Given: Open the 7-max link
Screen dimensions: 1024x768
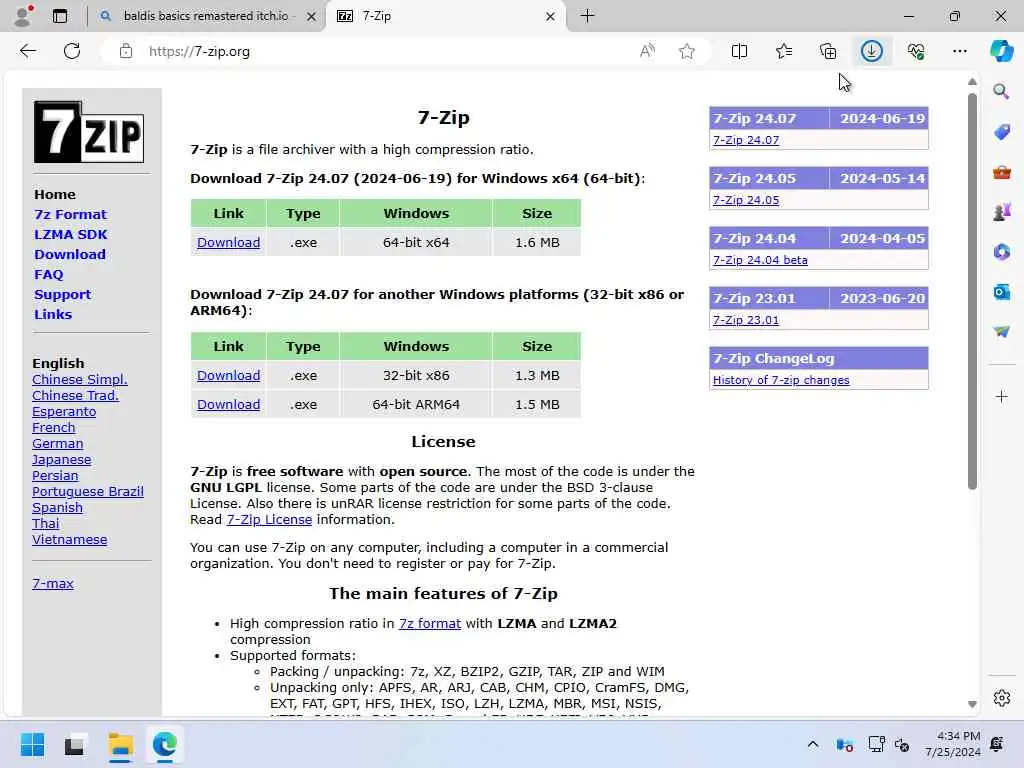Looking at the screenshot, I should [53, 584].
